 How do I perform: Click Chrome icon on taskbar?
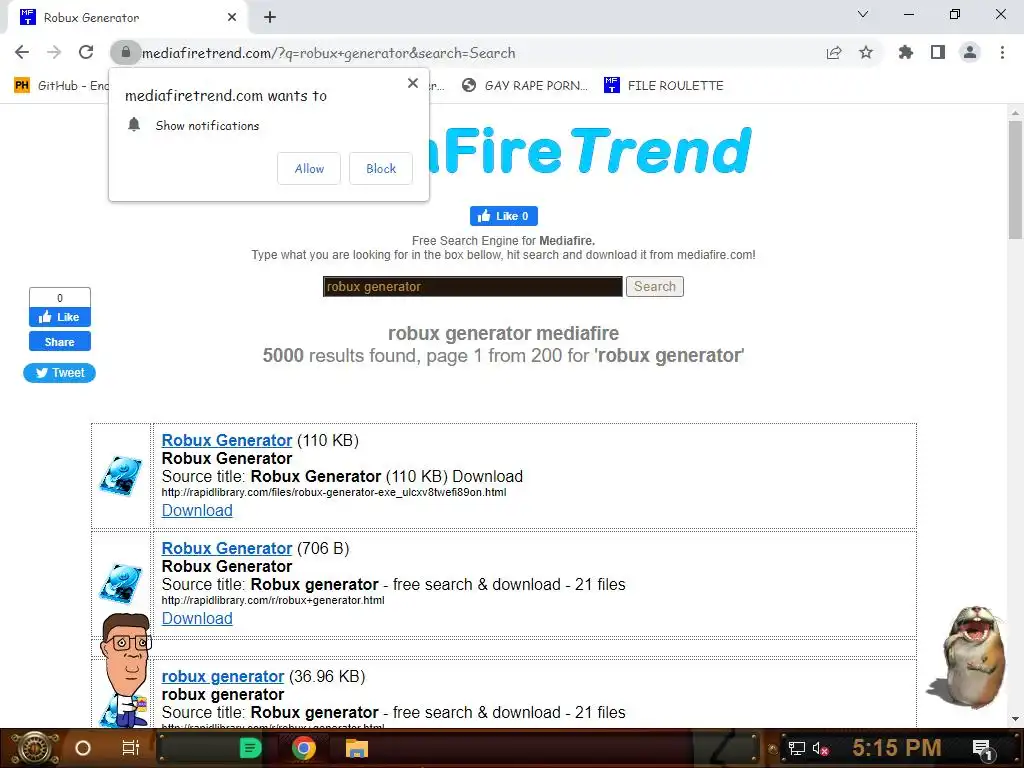(303, 748)
